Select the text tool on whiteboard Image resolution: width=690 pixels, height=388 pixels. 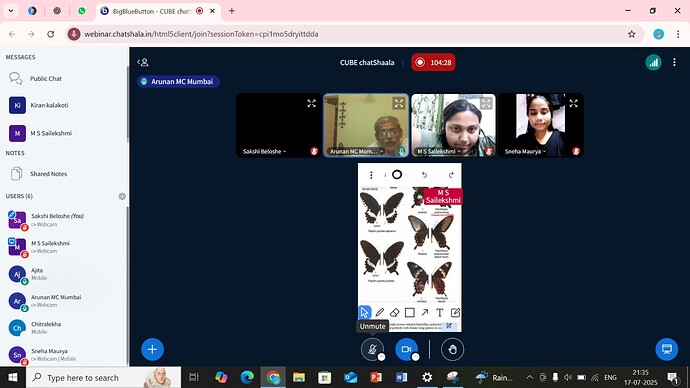pyautogui.click(x=440, y=312)
